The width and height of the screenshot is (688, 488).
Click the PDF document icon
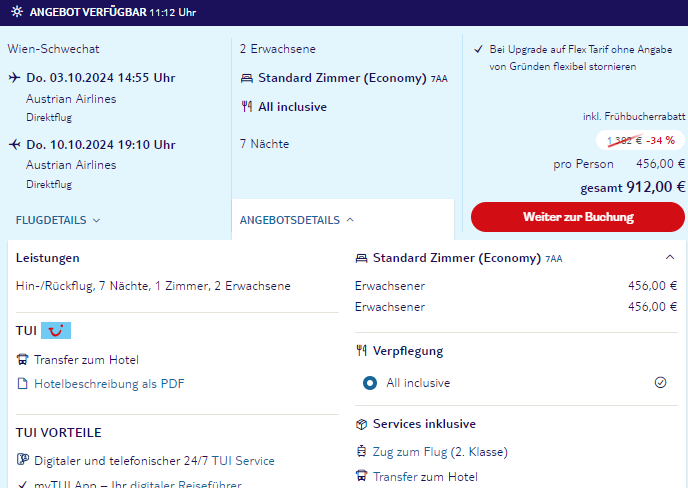22,384
